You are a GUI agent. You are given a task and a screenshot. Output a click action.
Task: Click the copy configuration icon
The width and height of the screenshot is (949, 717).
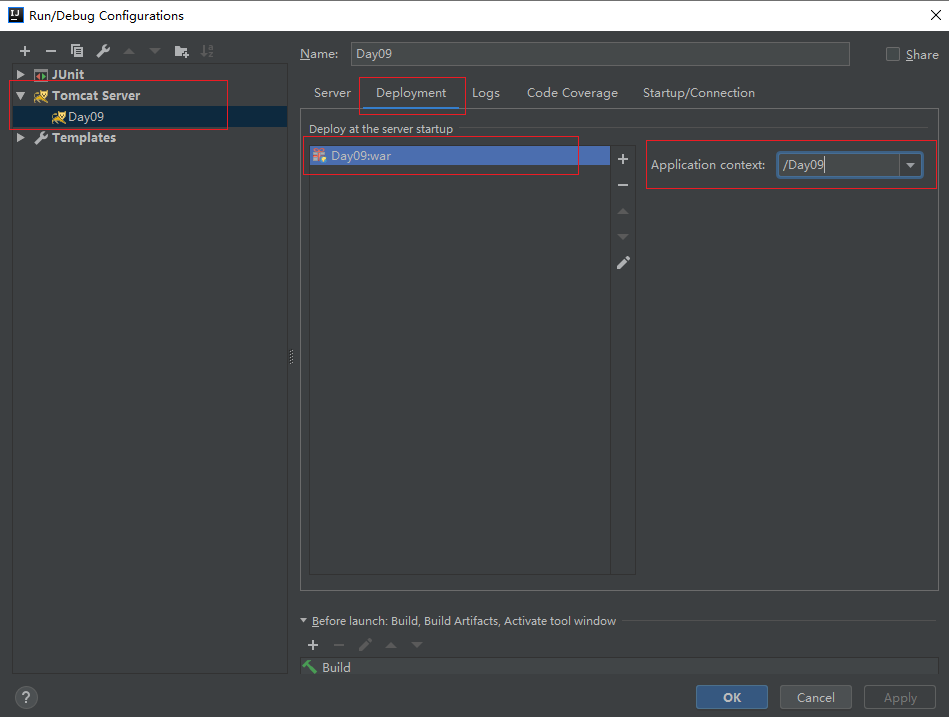click(x=77, y=51)
